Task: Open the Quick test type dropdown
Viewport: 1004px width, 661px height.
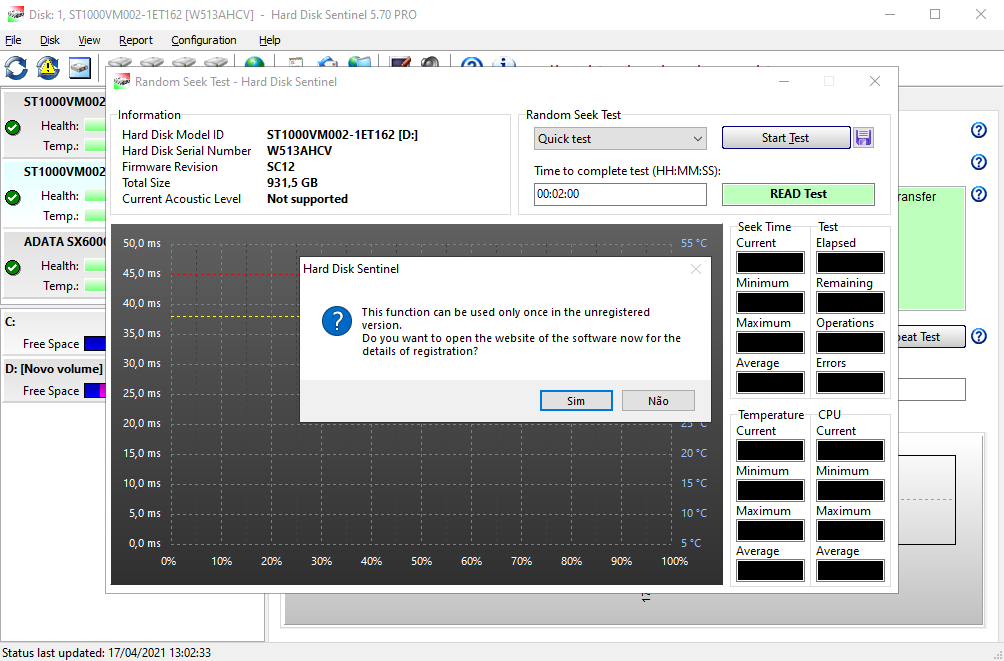Action: tap(620, 139)
